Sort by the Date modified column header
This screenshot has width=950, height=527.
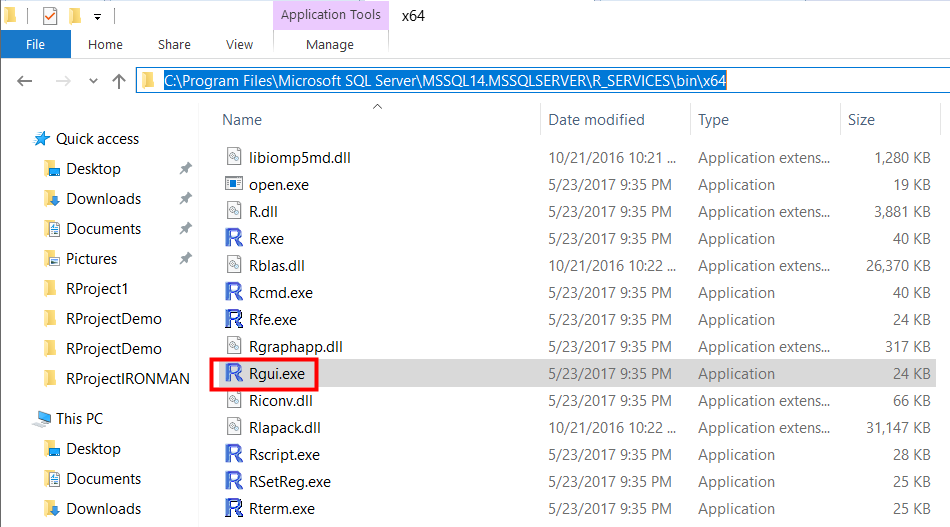coord(596,120)
